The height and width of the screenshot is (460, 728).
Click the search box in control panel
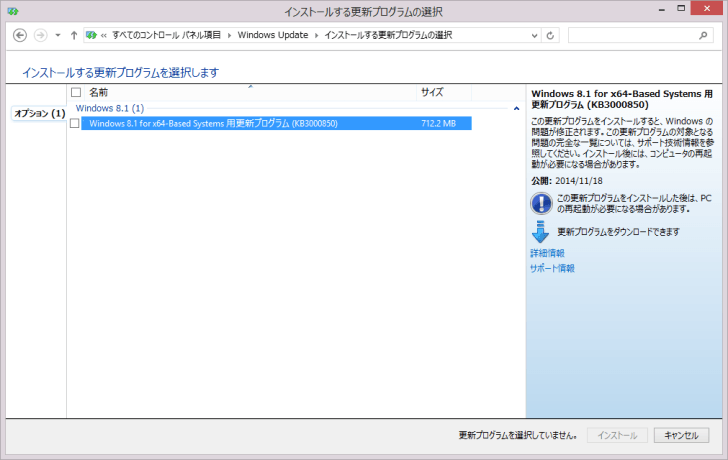pyautogui.click(x=638, y=35)
